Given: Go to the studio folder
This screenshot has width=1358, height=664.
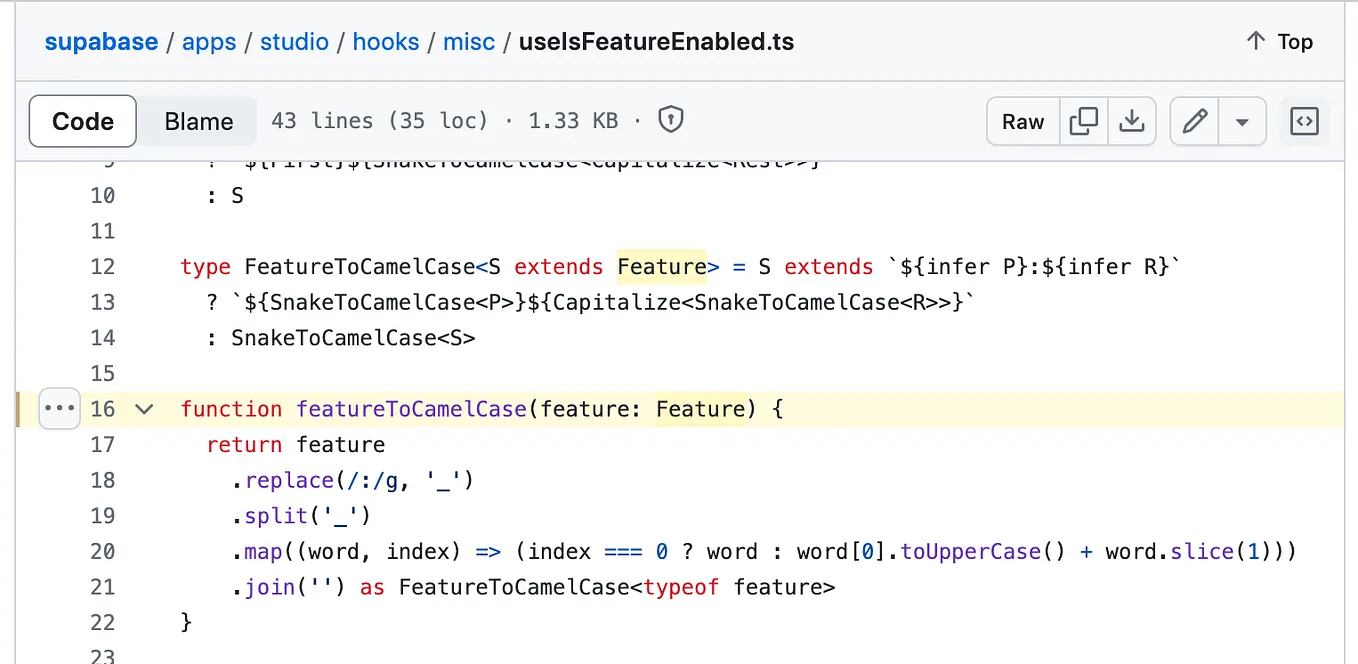Looking at the screenshot, I should tap(295, 41).
